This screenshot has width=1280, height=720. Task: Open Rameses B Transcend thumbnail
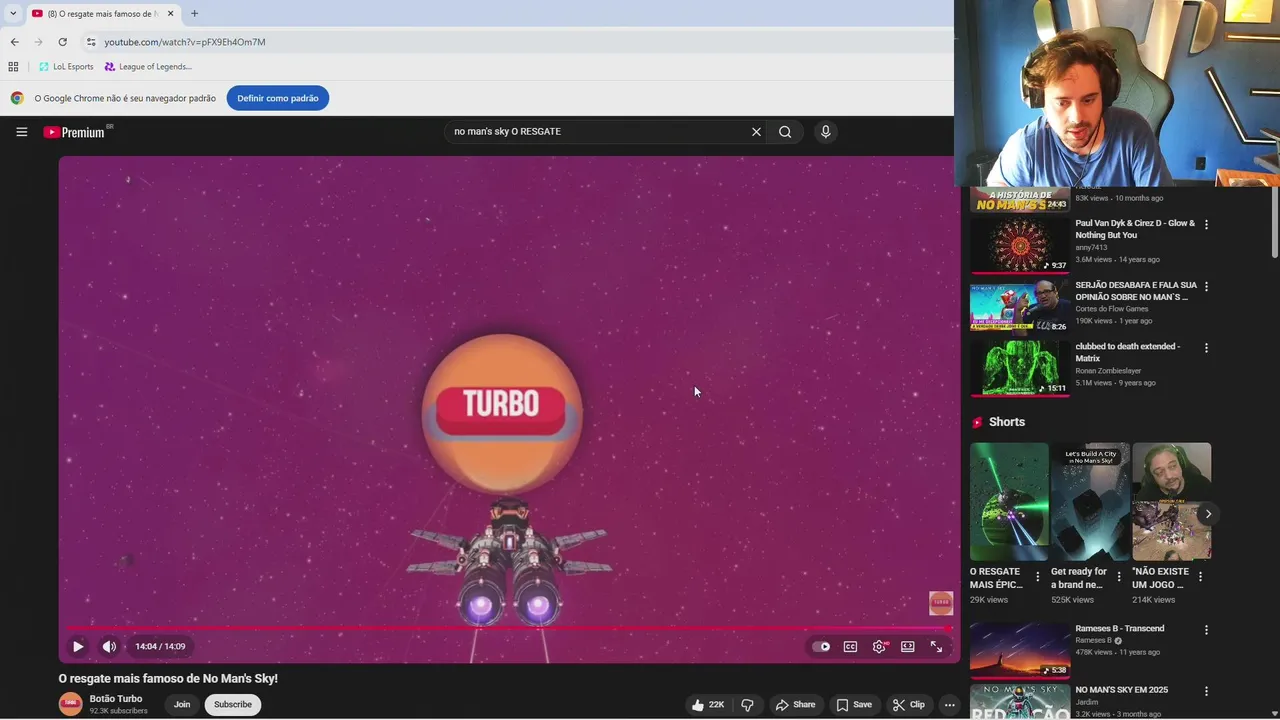coord(1020,650)
